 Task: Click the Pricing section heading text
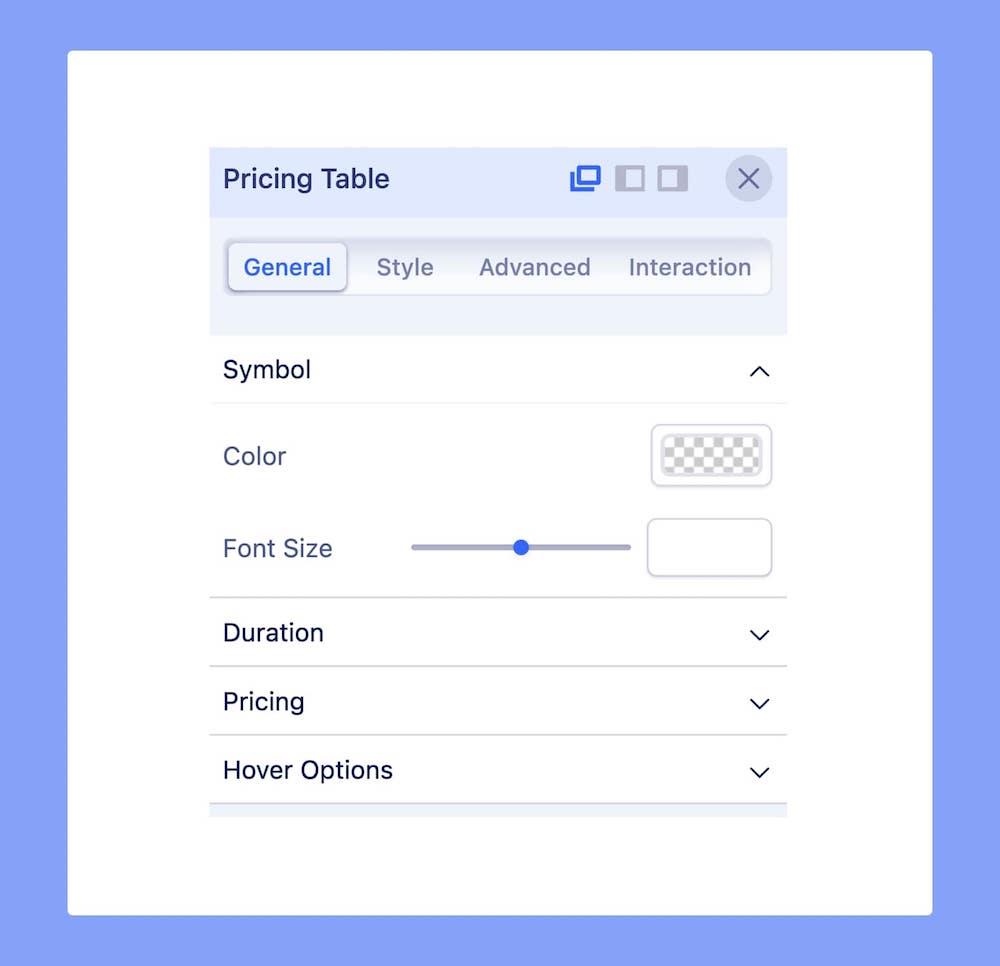(x=264, y=702)
